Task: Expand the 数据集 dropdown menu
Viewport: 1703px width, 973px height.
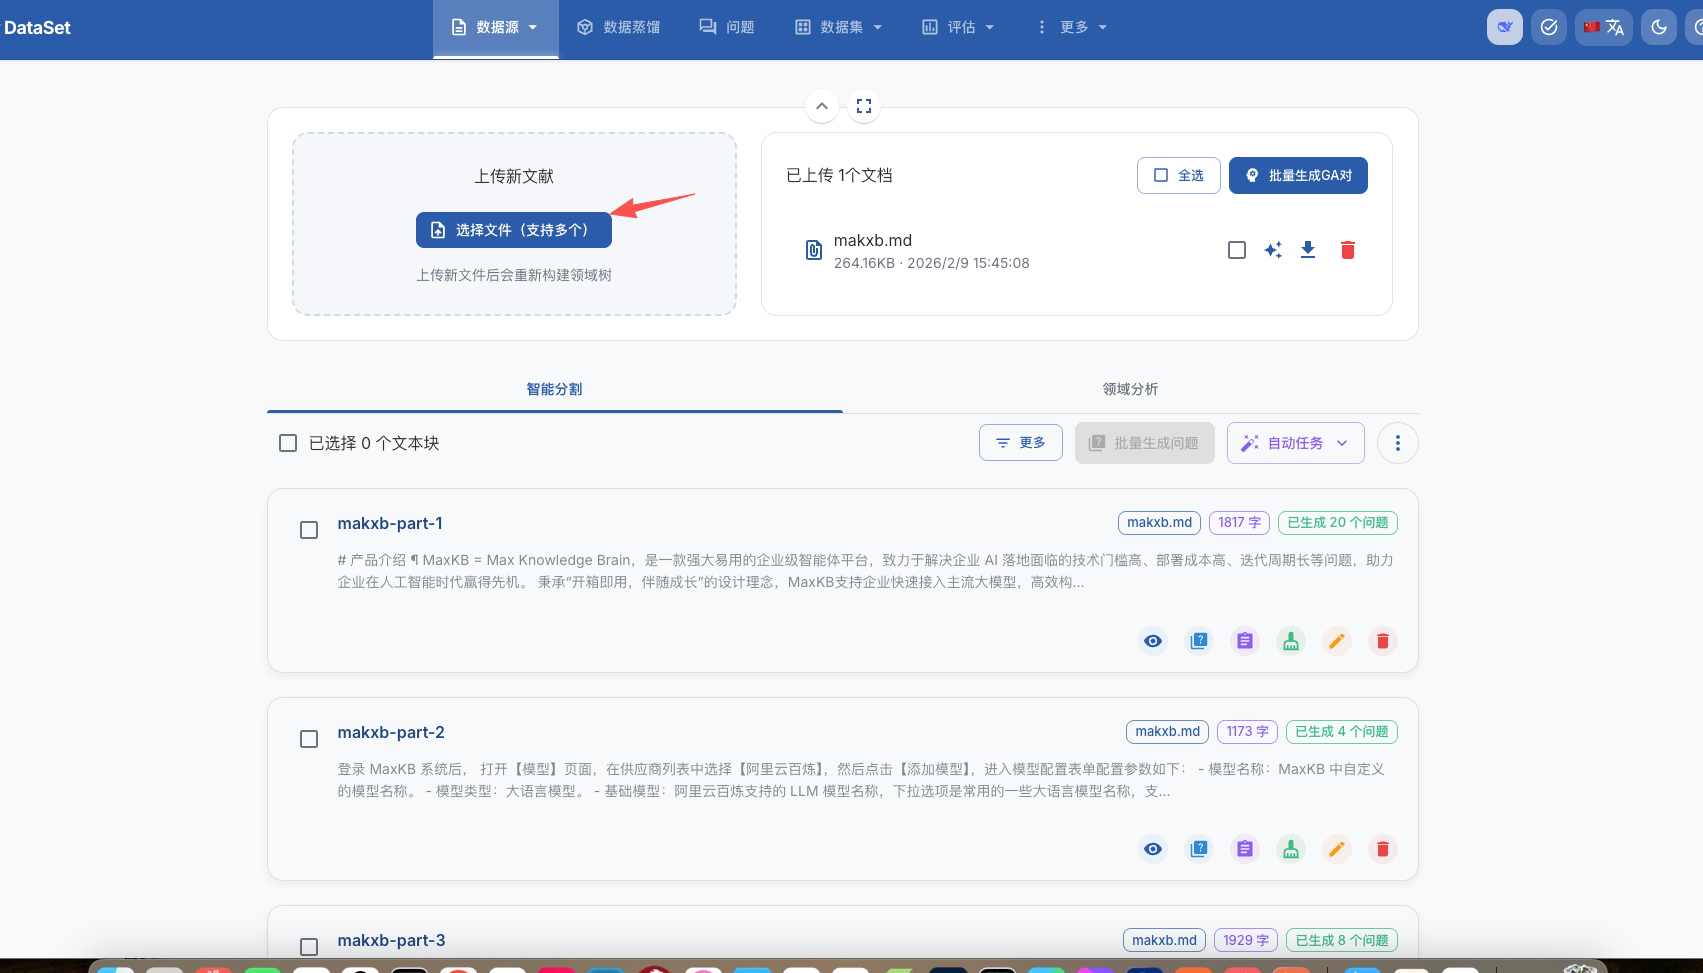Action: 838,28
